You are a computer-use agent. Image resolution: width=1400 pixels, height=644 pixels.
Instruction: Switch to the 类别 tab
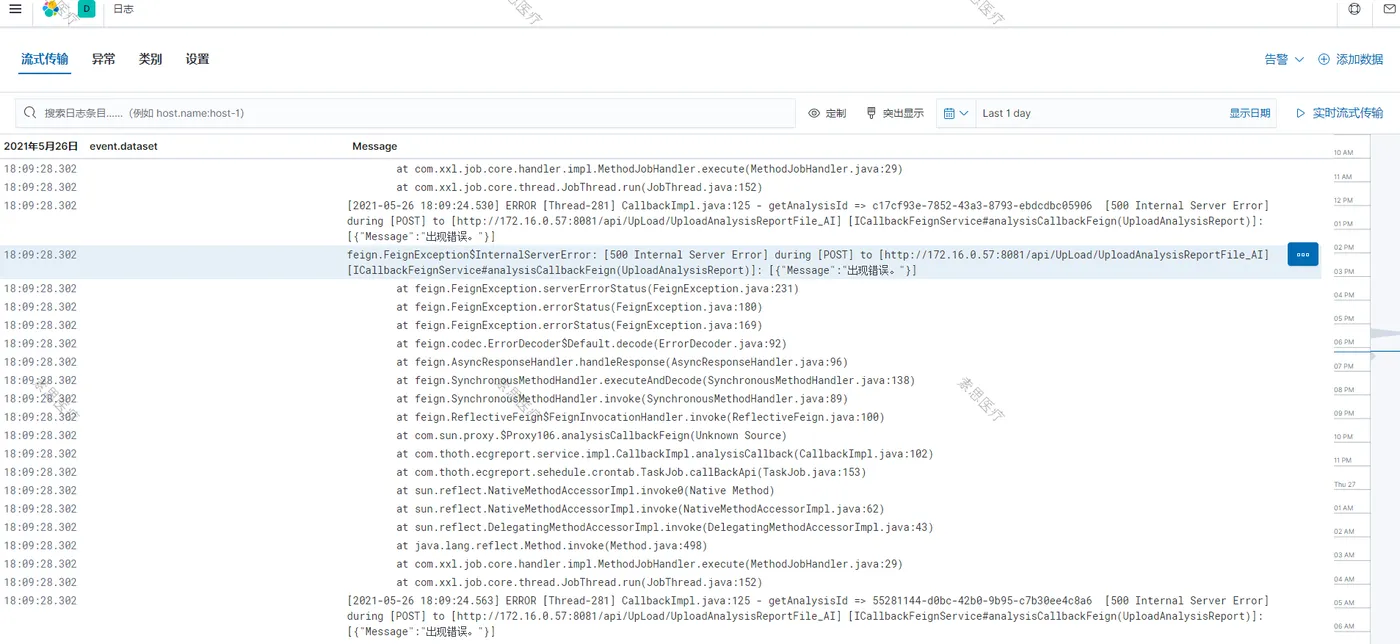(150, 59)
